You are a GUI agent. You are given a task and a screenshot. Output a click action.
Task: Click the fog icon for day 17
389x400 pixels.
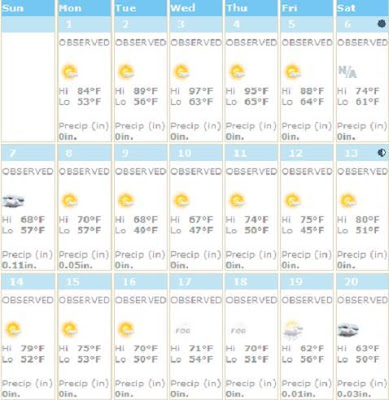[x=183, y=330]
